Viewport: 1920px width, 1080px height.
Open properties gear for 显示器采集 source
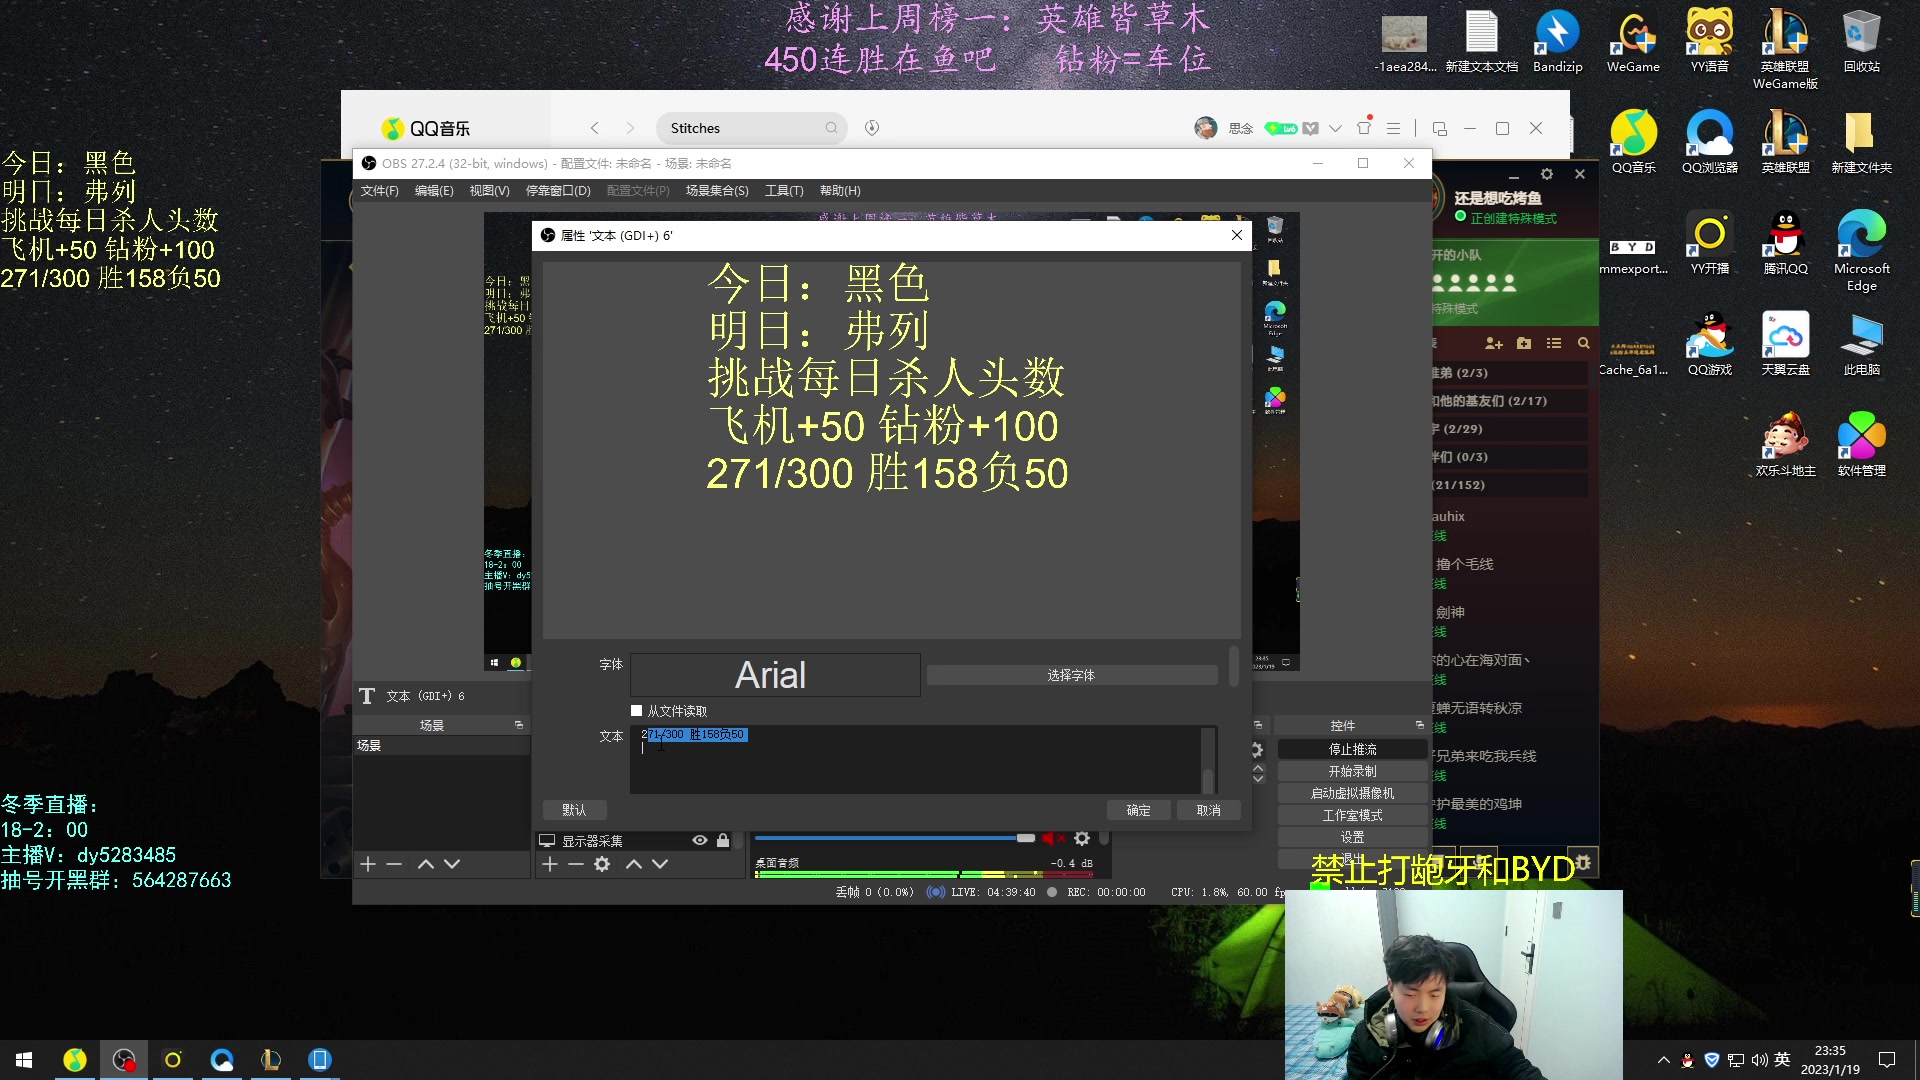601,864
